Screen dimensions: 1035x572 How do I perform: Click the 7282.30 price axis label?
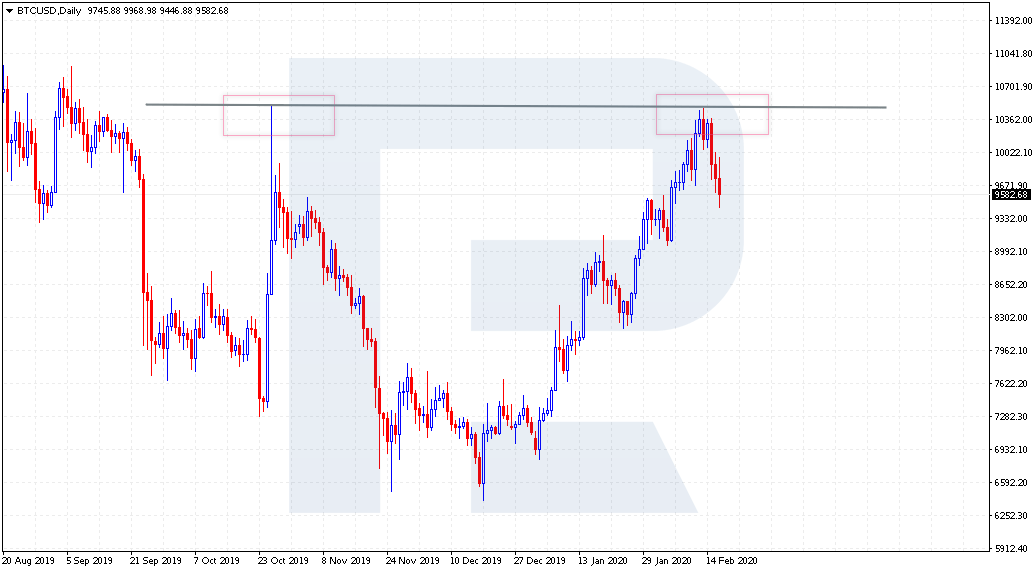tap(1011, 417)
